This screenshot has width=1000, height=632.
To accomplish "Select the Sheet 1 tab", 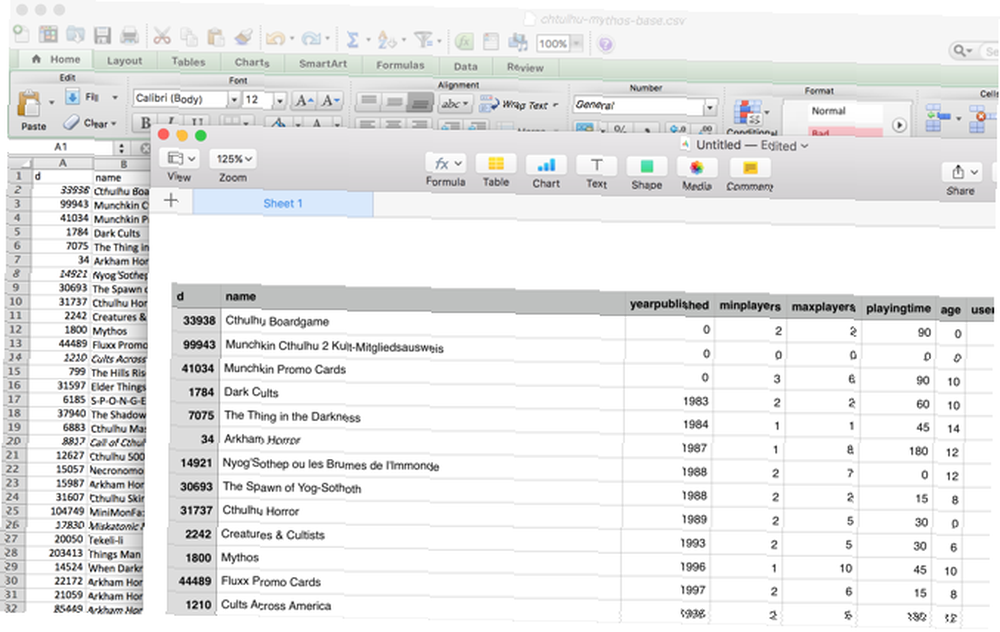I will pos(283,203).
